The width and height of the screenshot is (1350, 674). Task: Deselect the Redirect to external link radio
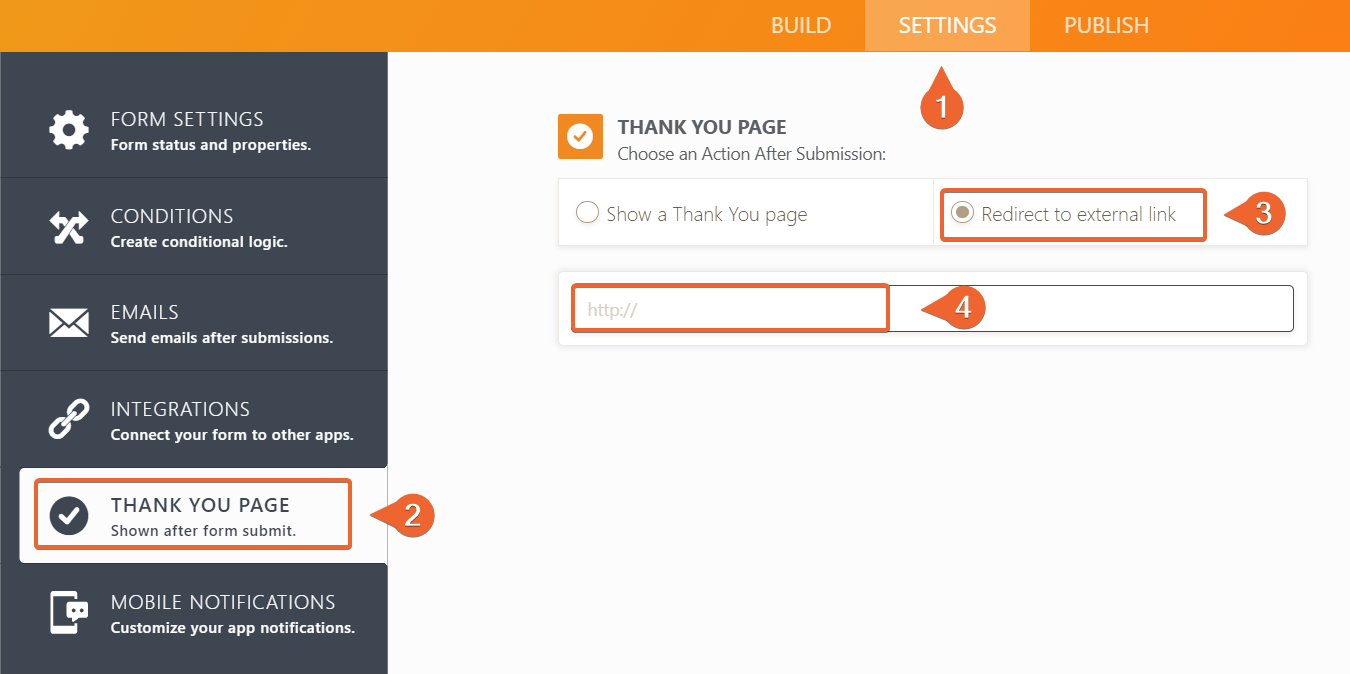point(960,214)
